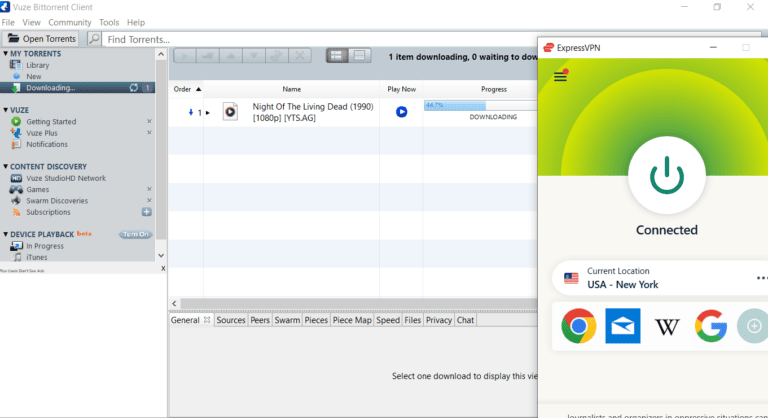Open the Community menu

70,22
